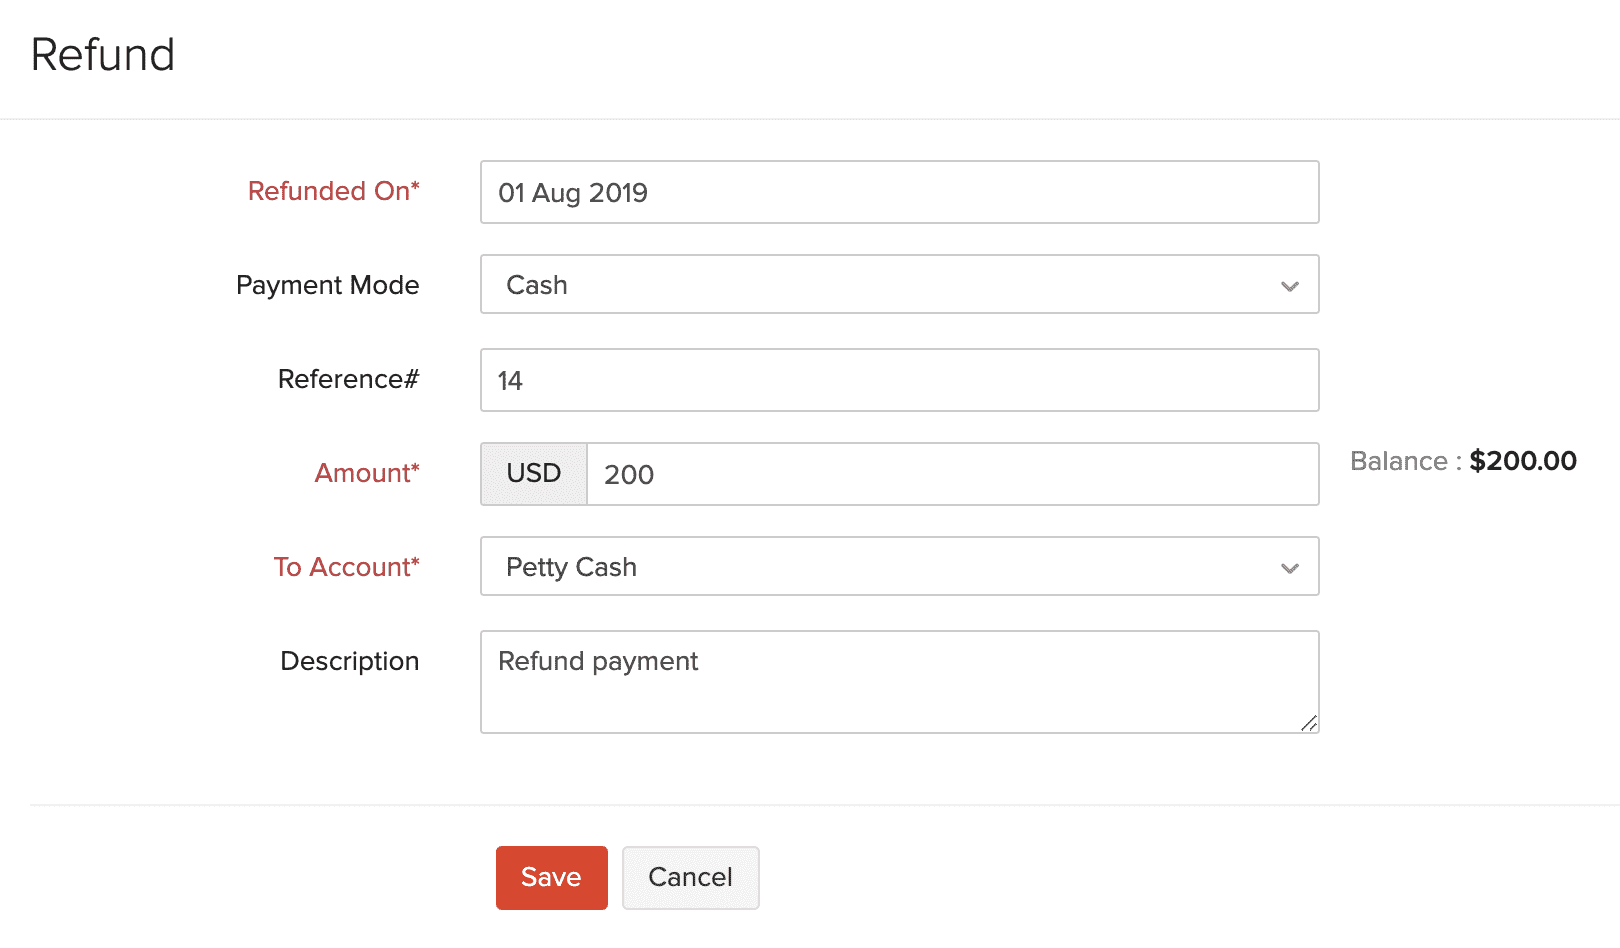Click the Amount field label

[367, 473]
